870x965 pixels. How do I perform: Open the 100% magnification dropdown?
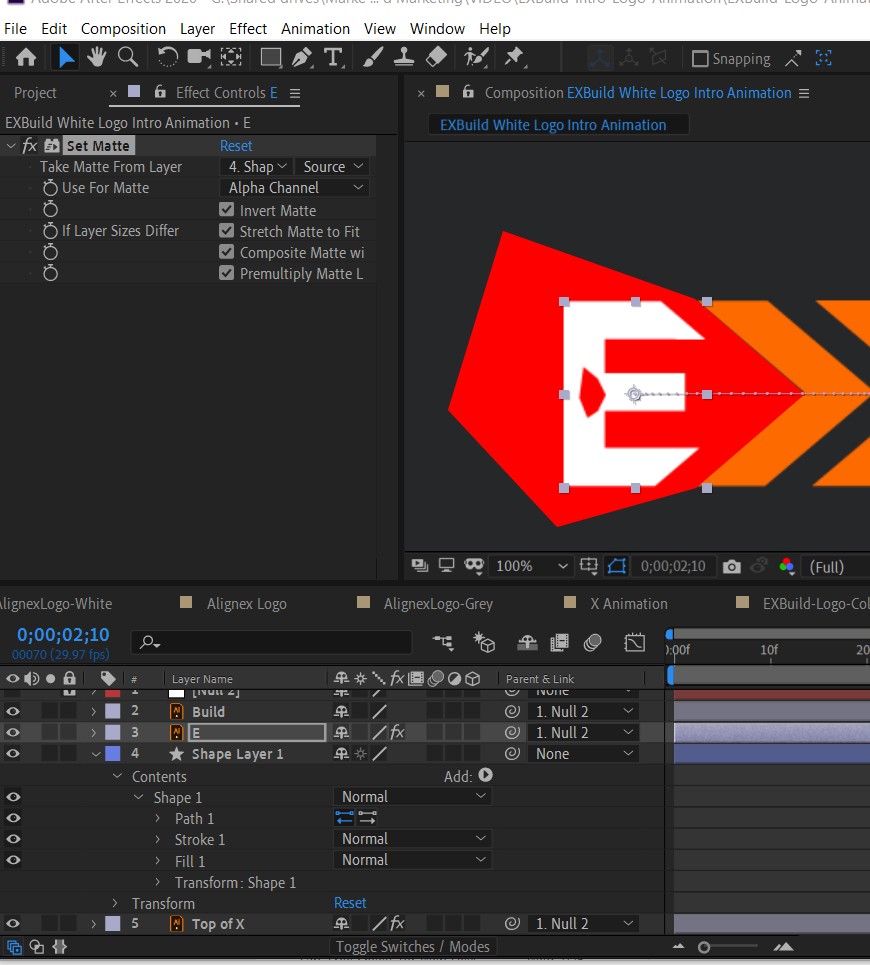click(x=531, y=566)
